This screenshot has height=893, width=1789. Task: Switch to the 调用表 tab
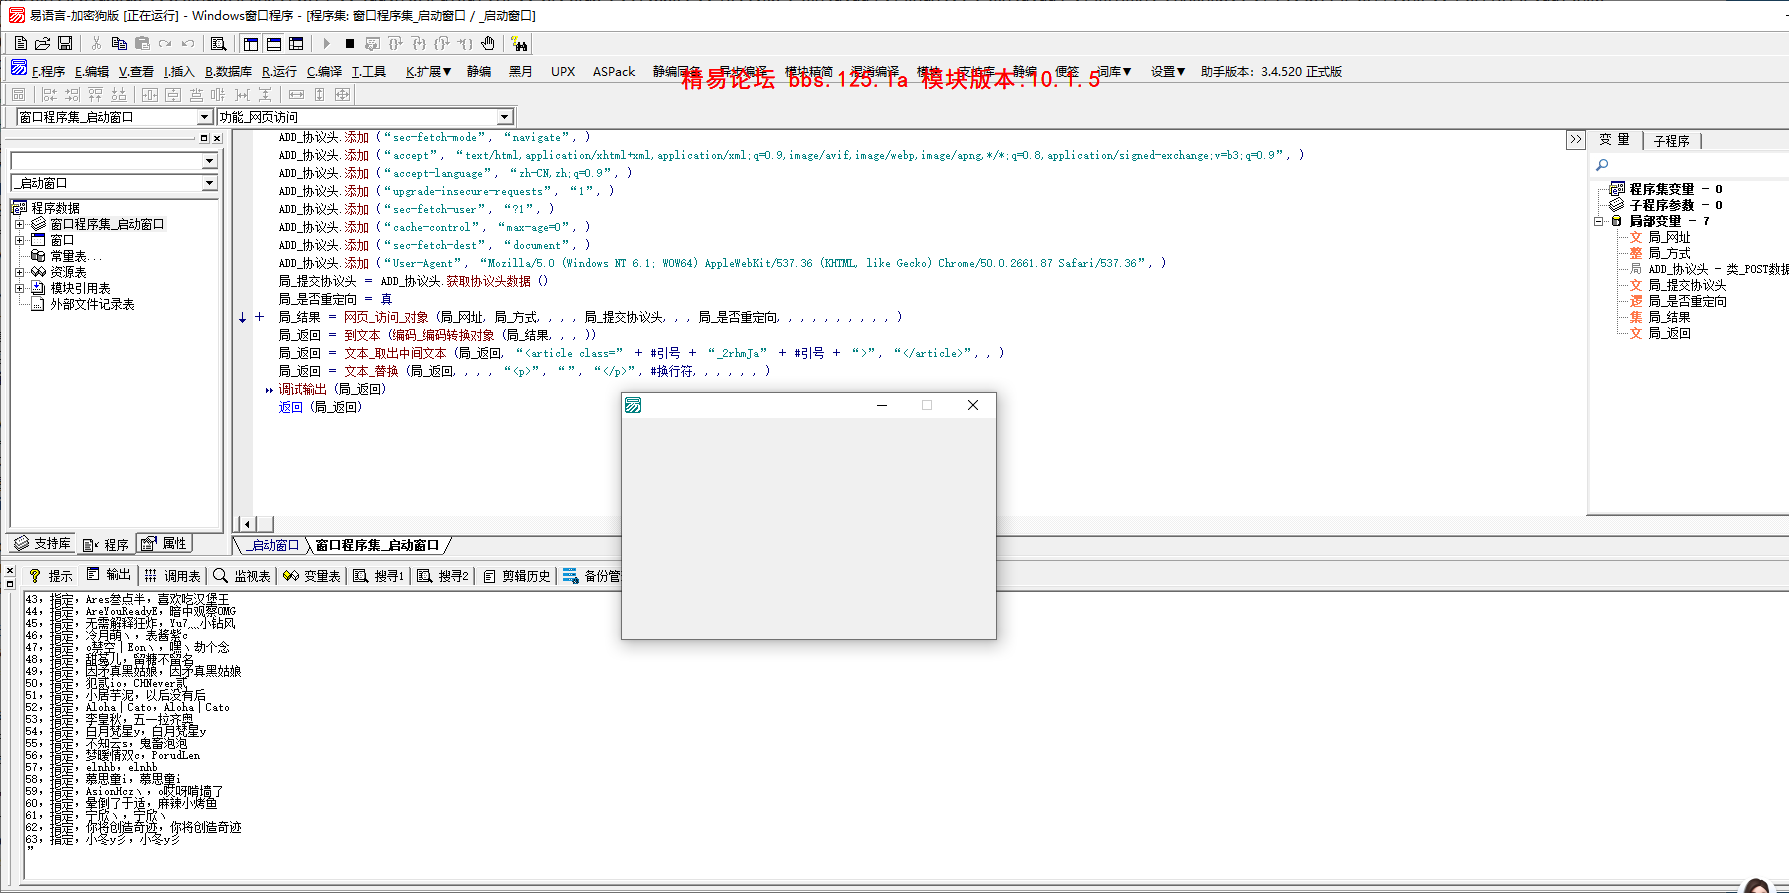(x=172, y=575)
